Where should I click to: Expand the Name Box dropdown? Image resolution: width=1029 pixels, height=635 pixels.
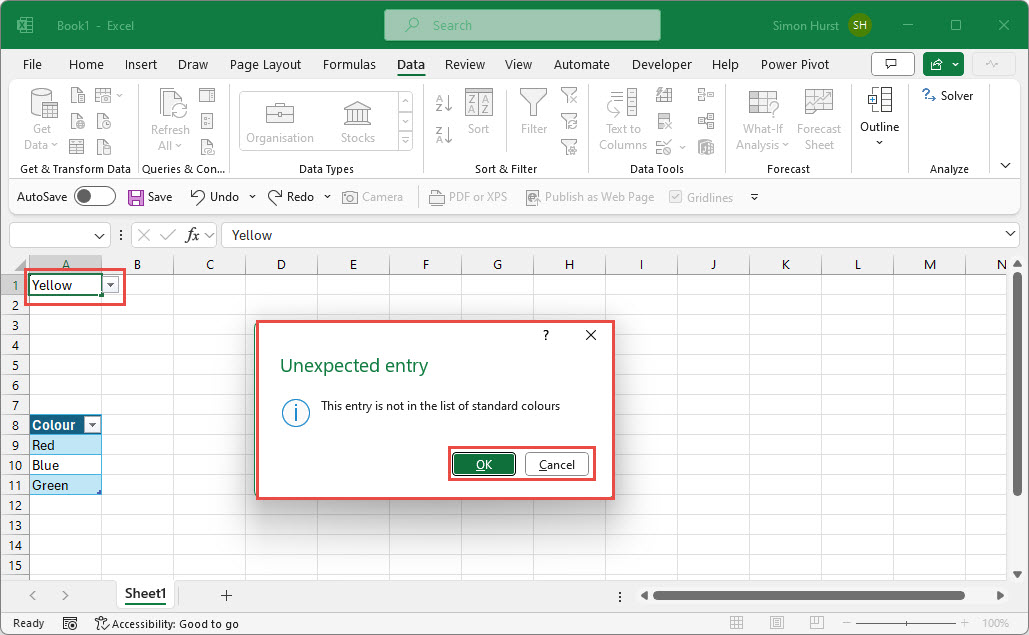pos(100,235)
